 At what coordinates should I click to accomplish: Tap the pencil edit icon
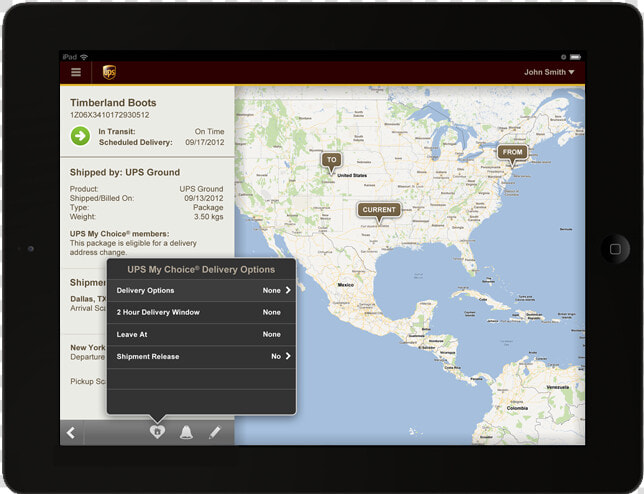click(x=215, y=432)
